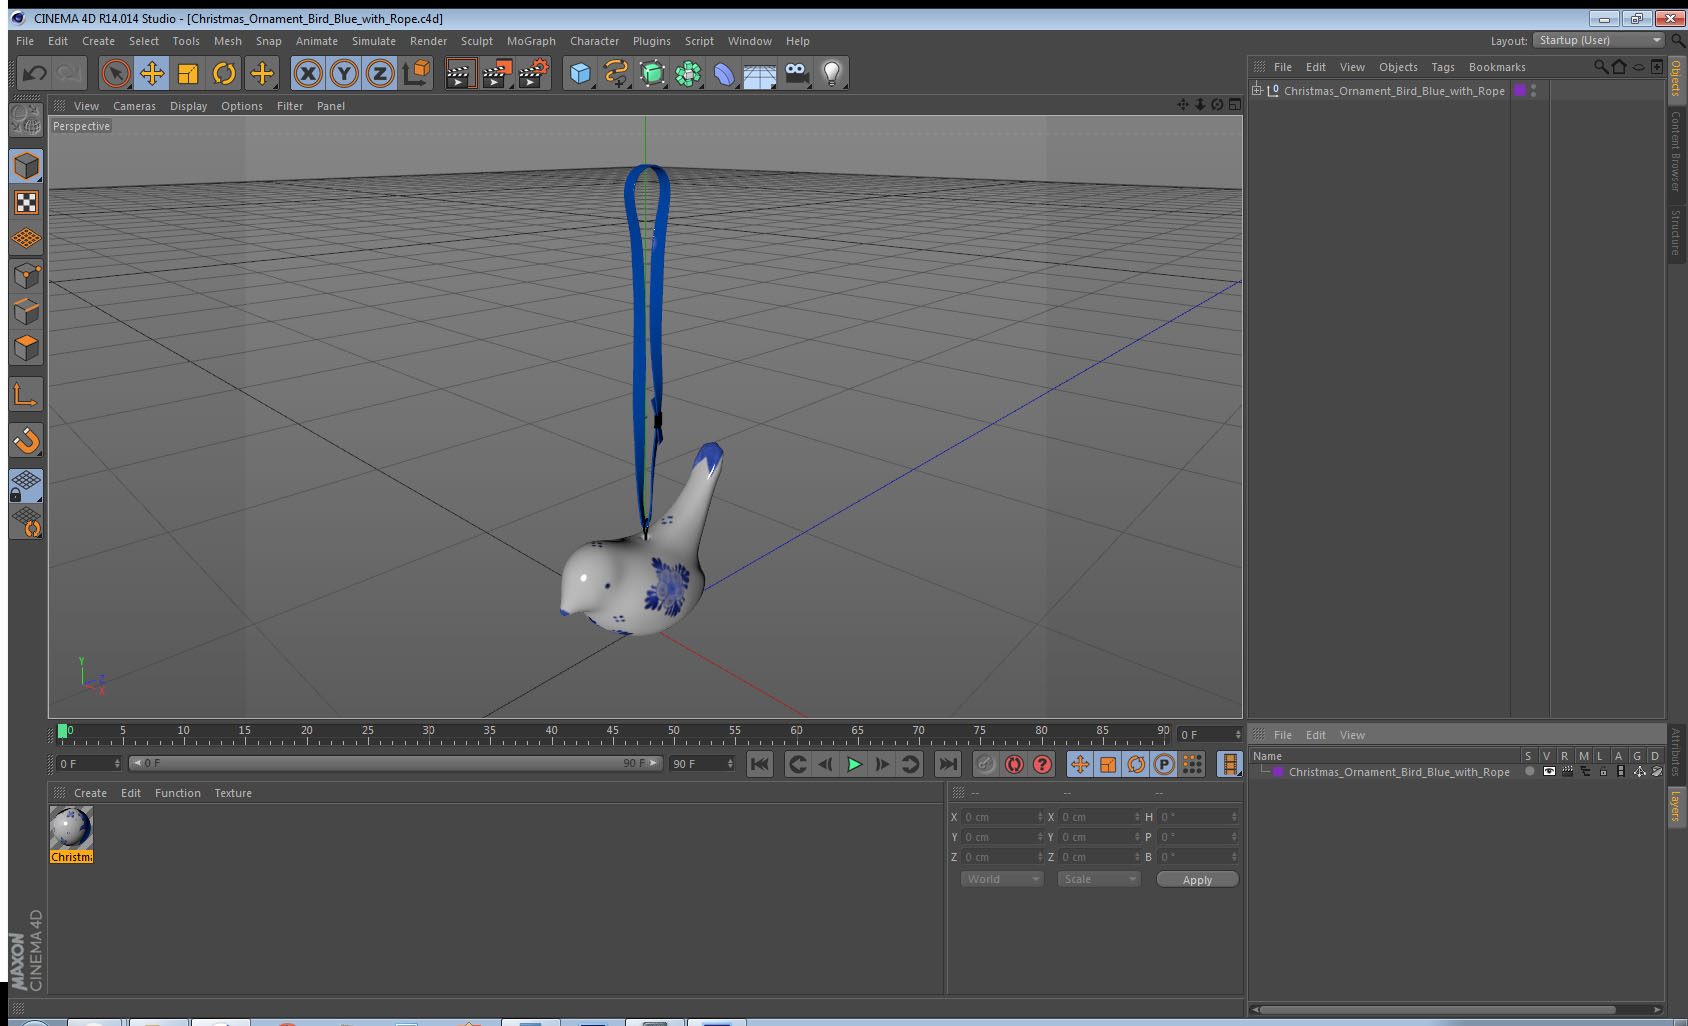
Task: Open the Structure side tab
Action: point(1676,232)
